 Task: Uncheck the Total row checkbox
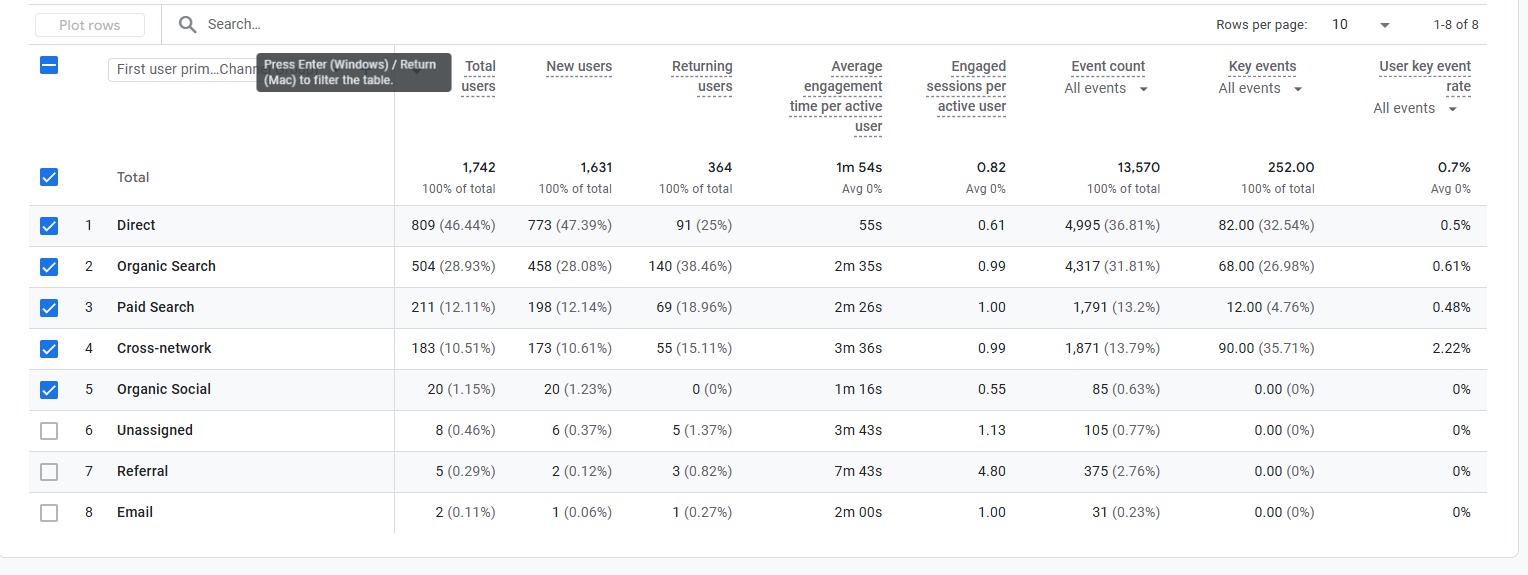(x=49, y=177)
